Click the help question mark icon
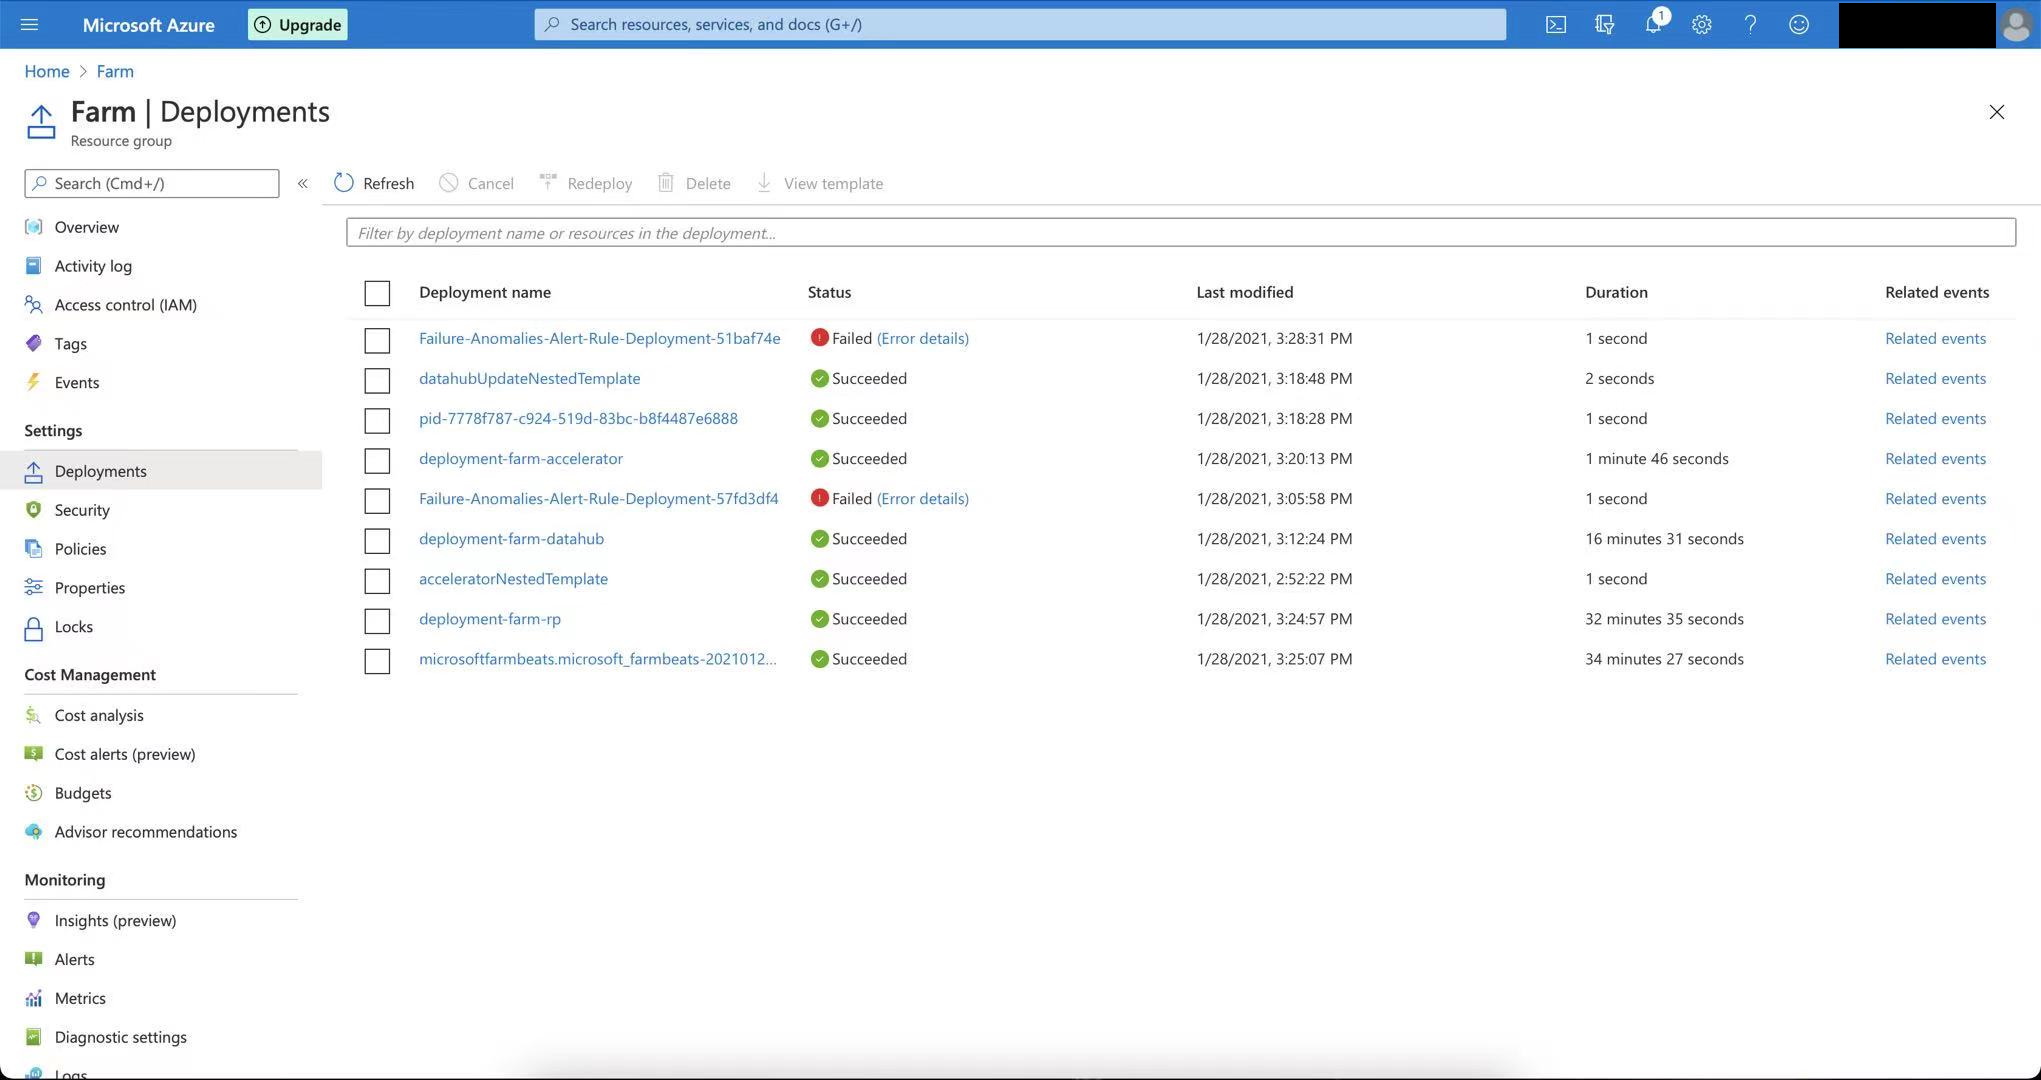Image resolution: width=2041 pixels, height=1080 pixels. coord(1750,25)
